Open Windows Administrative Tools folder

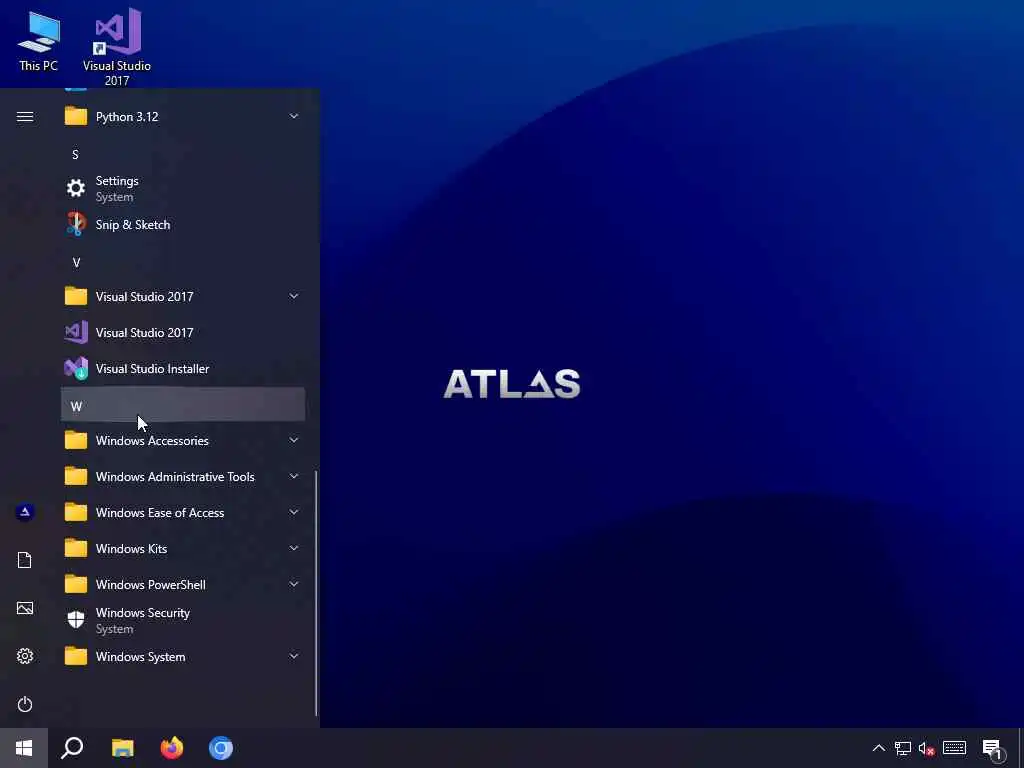pos(183,477)
